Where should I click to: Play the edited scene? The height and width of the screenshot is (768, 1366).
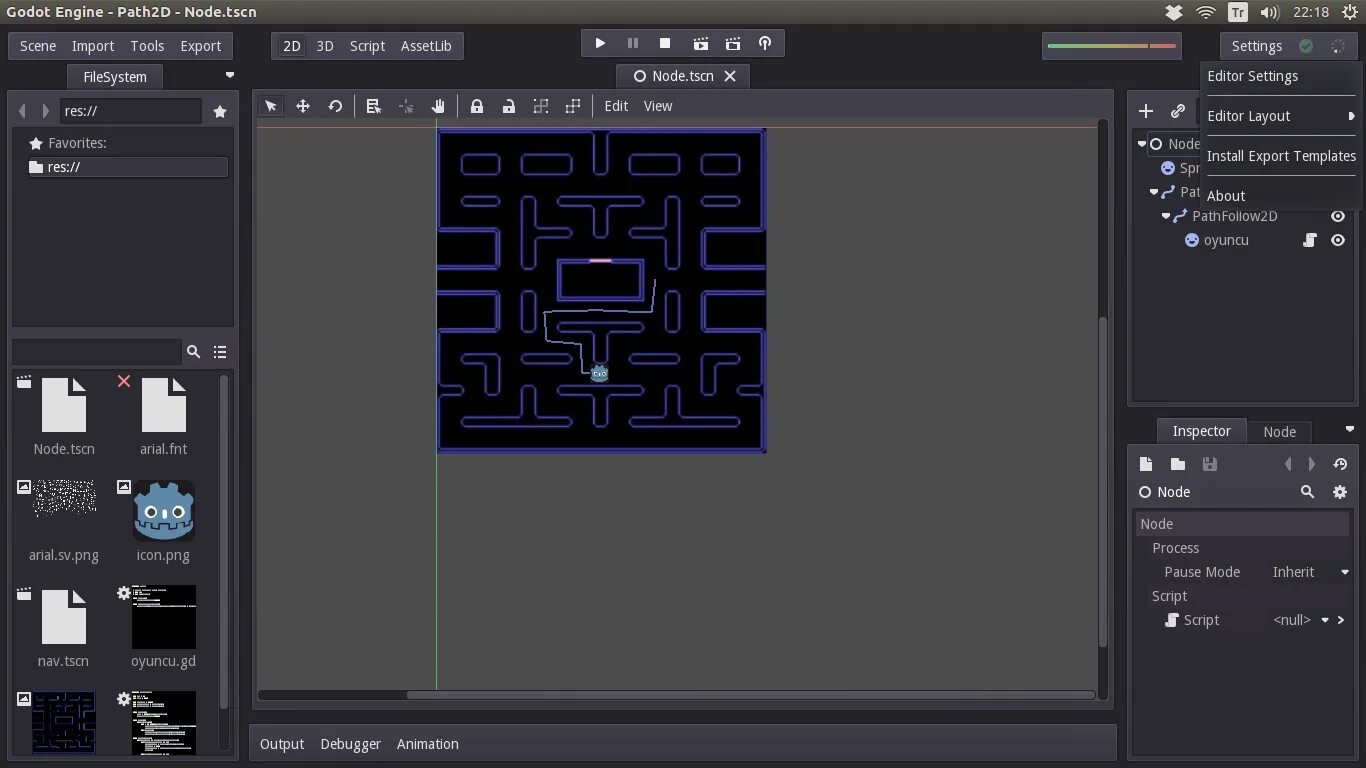(x=701, y=43)
